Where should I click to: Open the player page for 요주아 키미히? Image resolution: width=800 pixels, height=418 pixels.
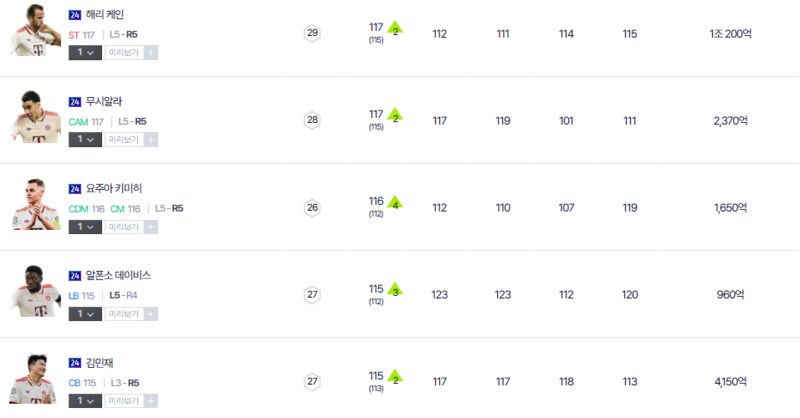[114, 189]
